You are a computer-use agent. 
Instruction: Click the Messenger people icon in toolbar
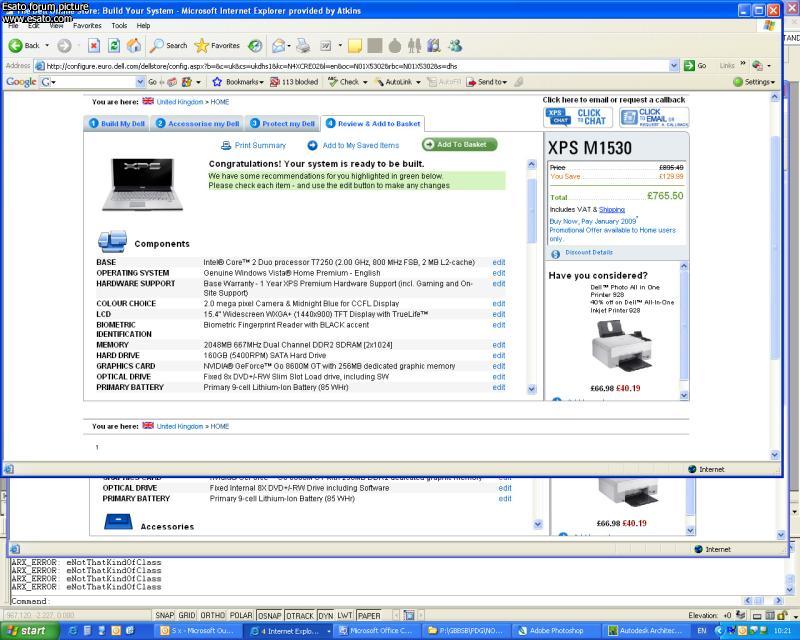[455, 46]
